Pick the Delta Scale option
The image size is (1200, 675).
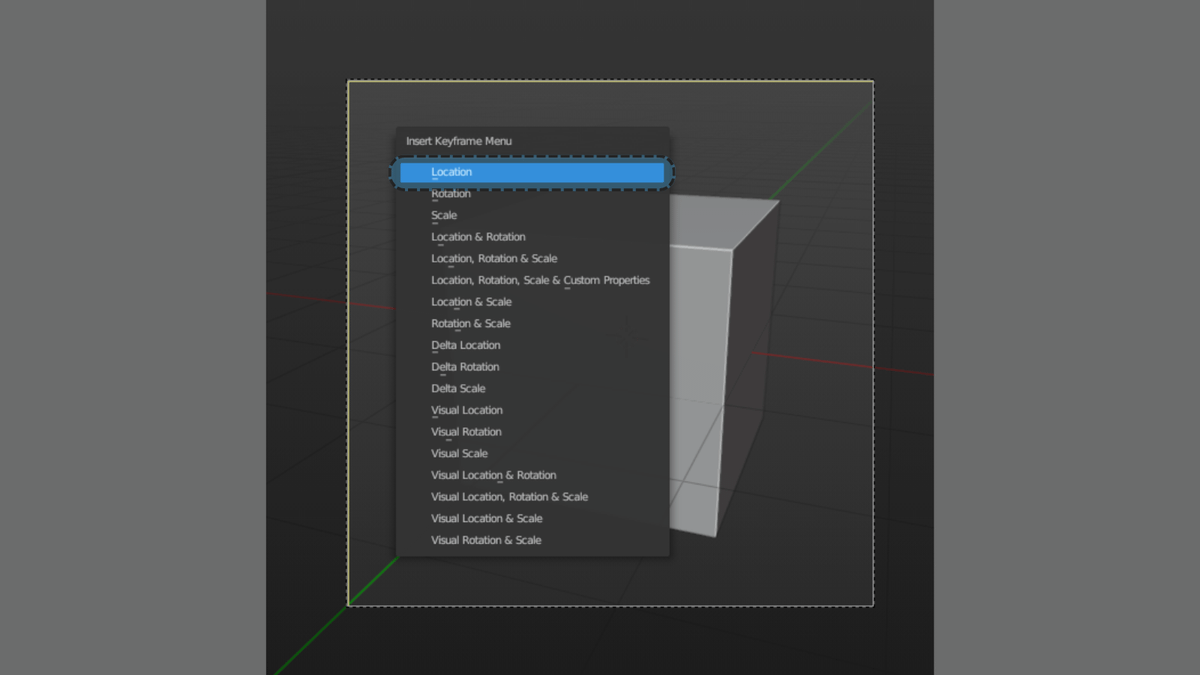point(458,389)
